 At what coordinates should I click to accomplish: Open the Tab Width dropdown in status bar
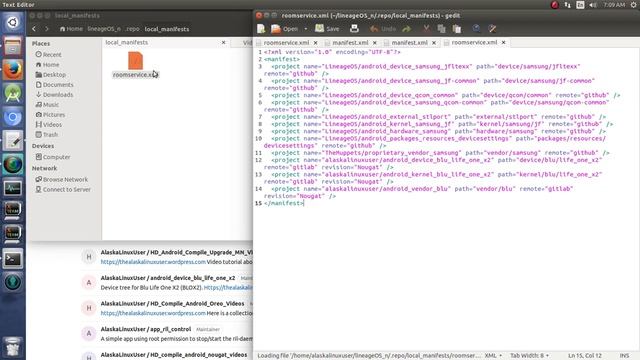tap(529, 356)
